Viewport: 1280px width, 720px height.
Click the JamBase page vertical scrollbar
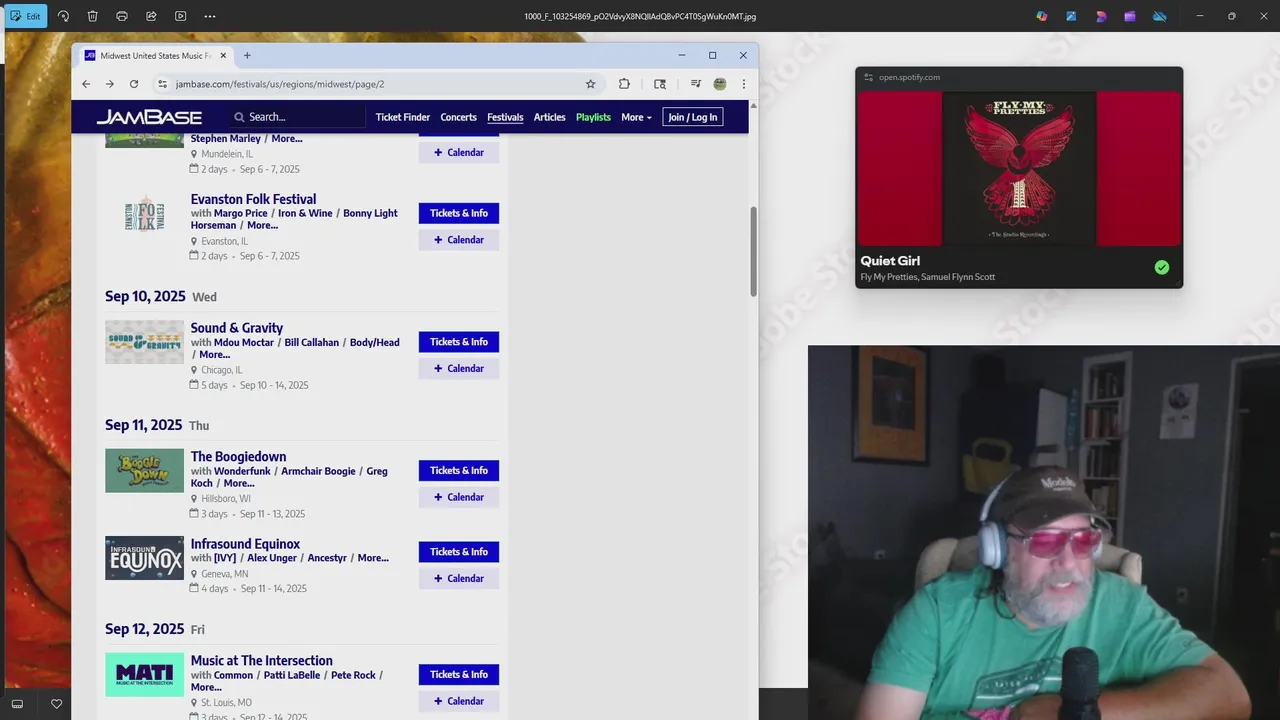coord(753,251)
